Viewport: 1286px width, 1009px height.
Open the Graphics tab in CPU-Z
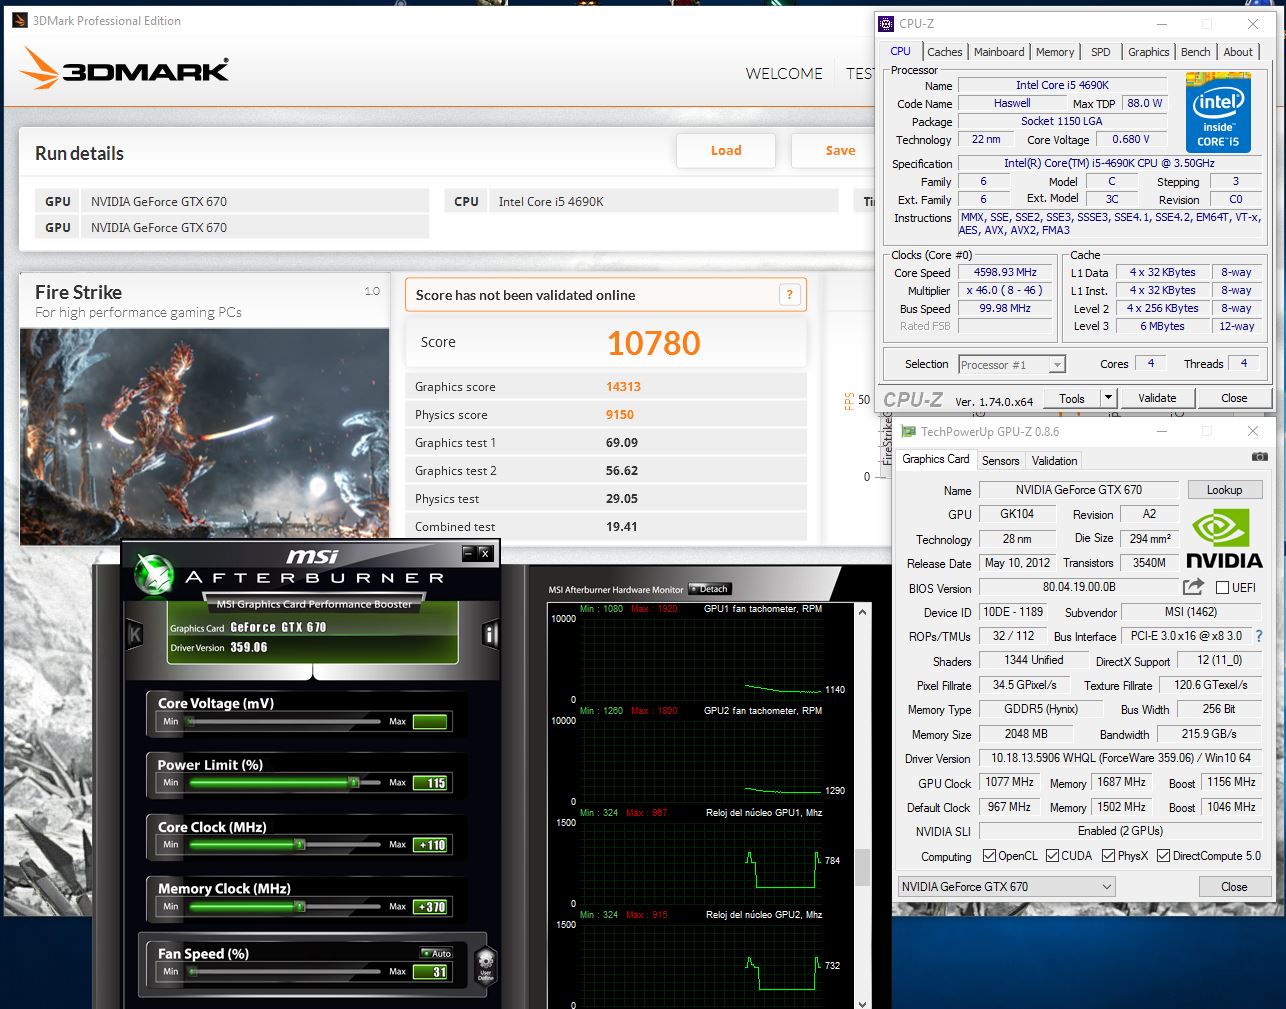tap(1148, 52)
